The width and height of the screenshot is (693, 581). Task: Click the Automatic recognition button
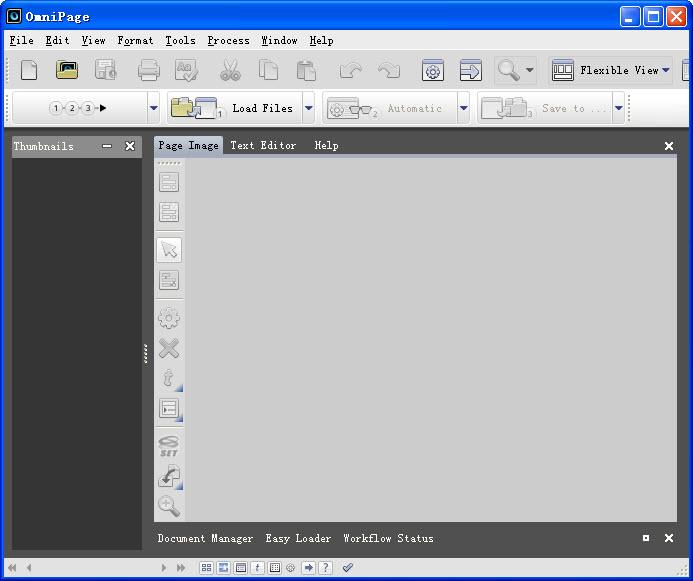[x=390, y=108]
